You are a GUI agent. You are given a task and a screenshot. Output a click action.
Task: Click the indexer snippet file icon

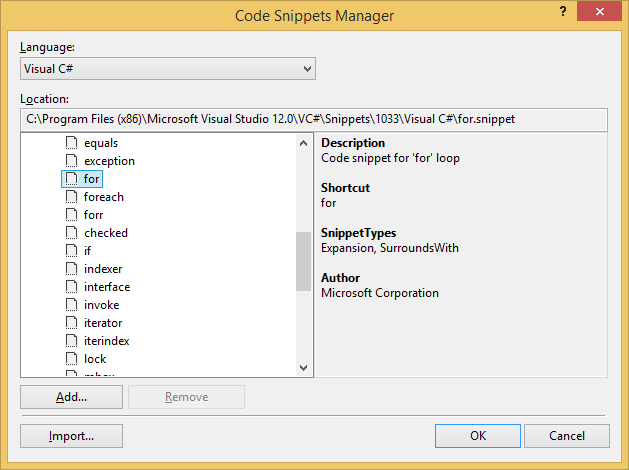pos(71,269)
